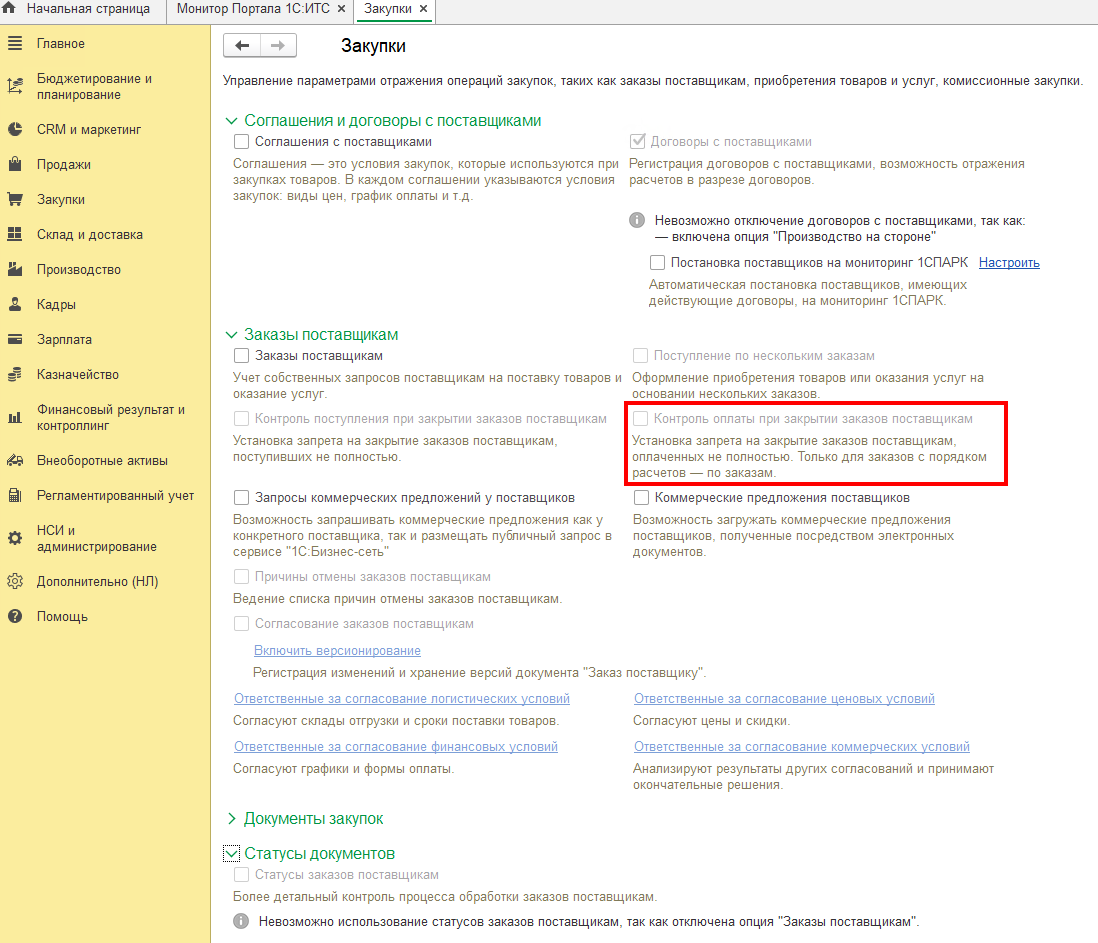Click the Помощь question mark icon
The image size is (1098, 943).
tap(15, 617)
